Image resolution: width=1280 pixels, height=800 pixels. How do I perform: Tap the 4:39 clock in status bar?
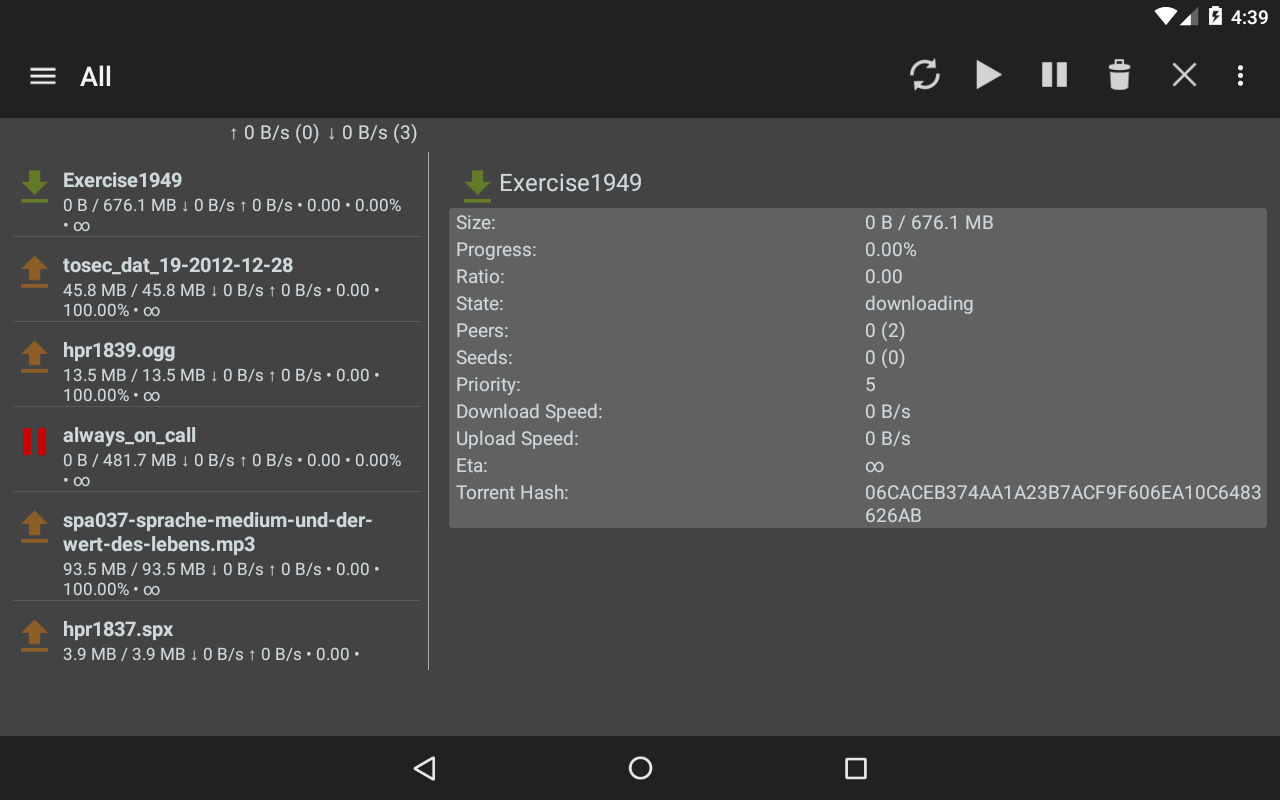(1250, 17)
